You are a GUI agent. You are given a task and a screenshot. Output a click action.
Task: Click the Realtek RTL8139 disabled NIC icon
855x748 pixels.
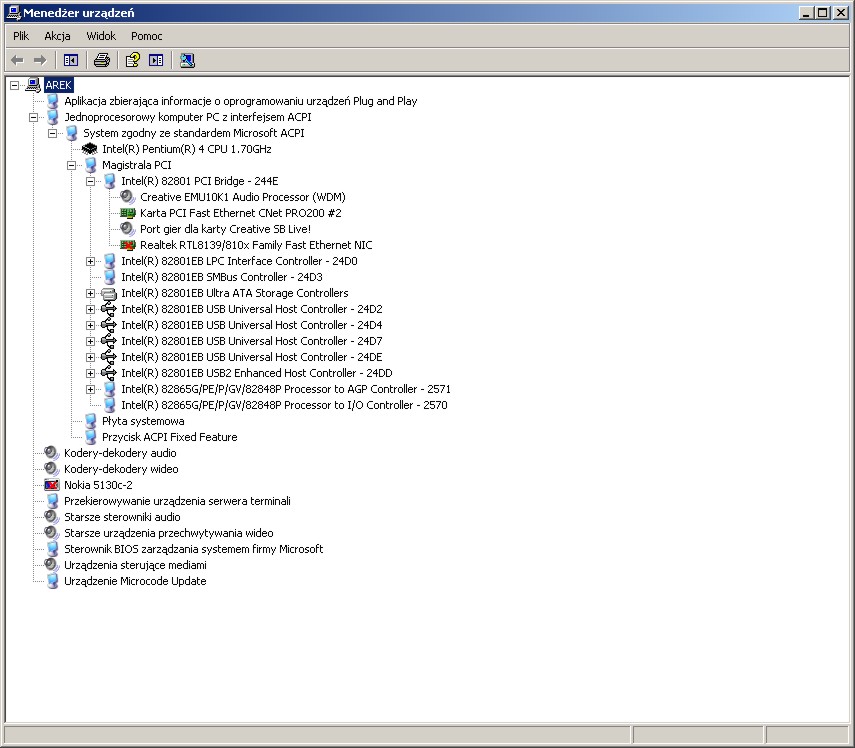click(128, 245)
